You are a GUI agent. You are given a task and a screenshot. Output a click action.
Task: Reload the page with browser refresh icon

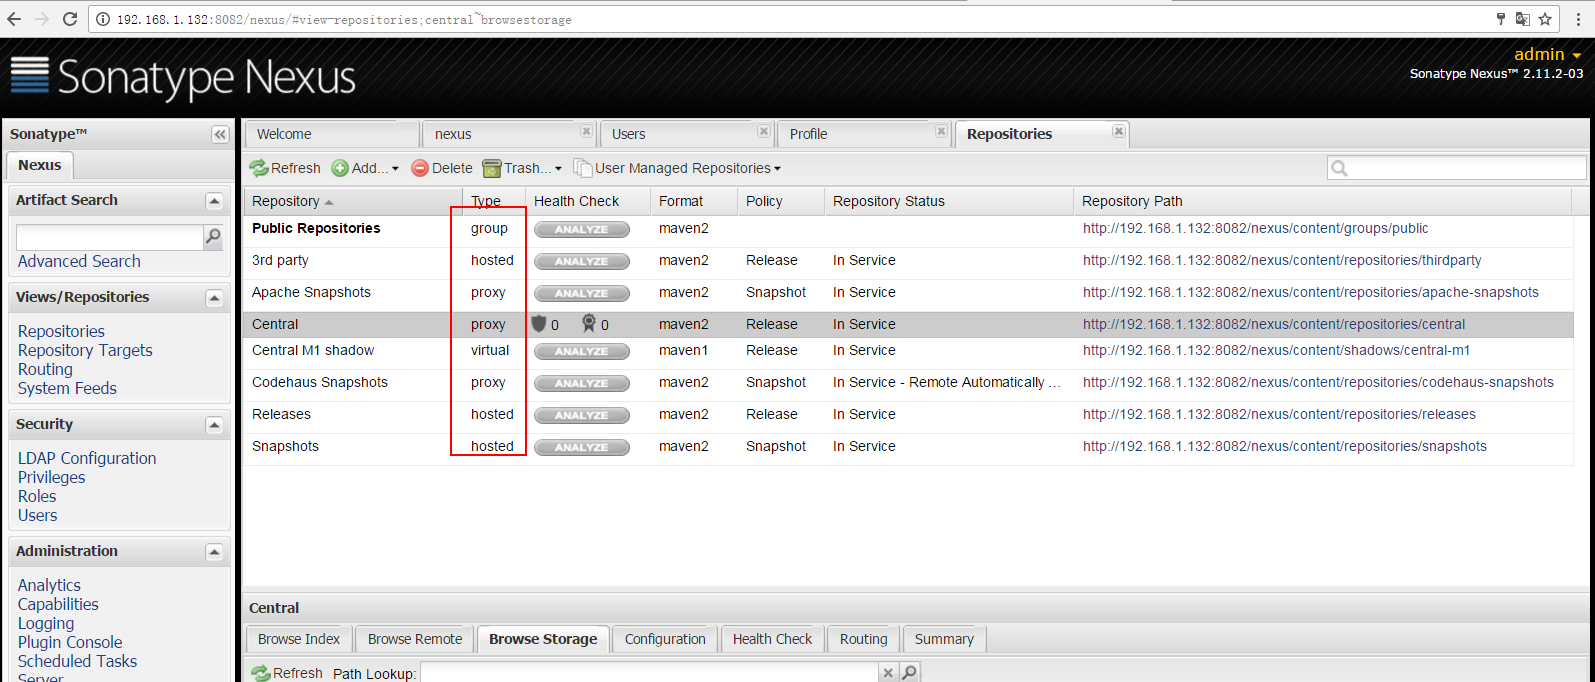pos(70,19)
